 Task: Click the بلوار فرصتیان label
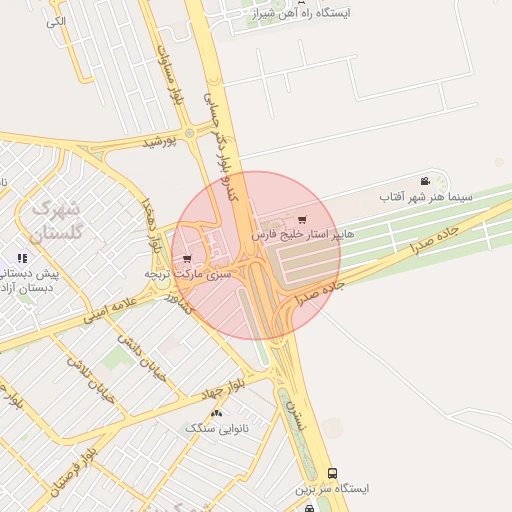pos(73,472)
